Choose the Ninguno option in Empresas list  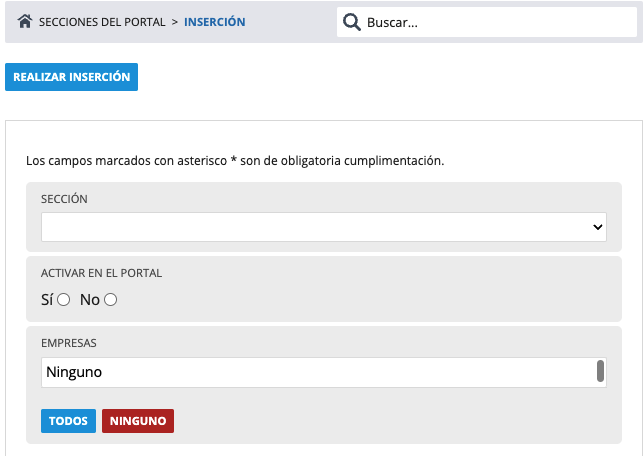[75, 373]
